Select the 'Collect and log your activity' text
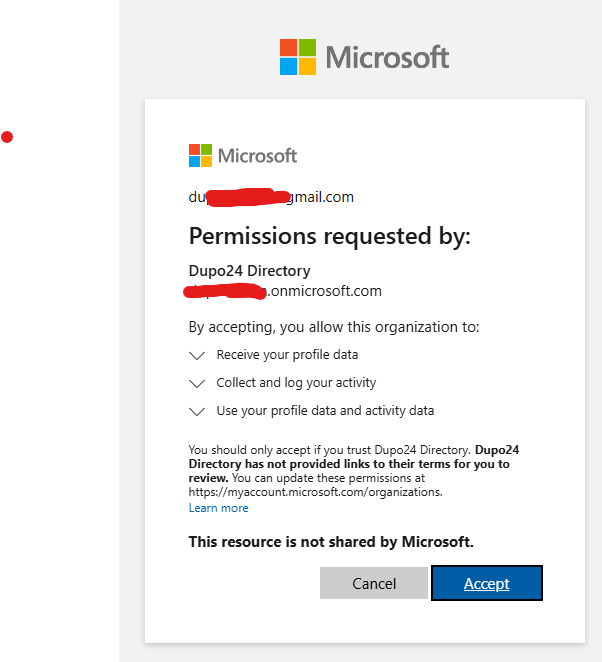602x662 pixels. click(296, 383)
